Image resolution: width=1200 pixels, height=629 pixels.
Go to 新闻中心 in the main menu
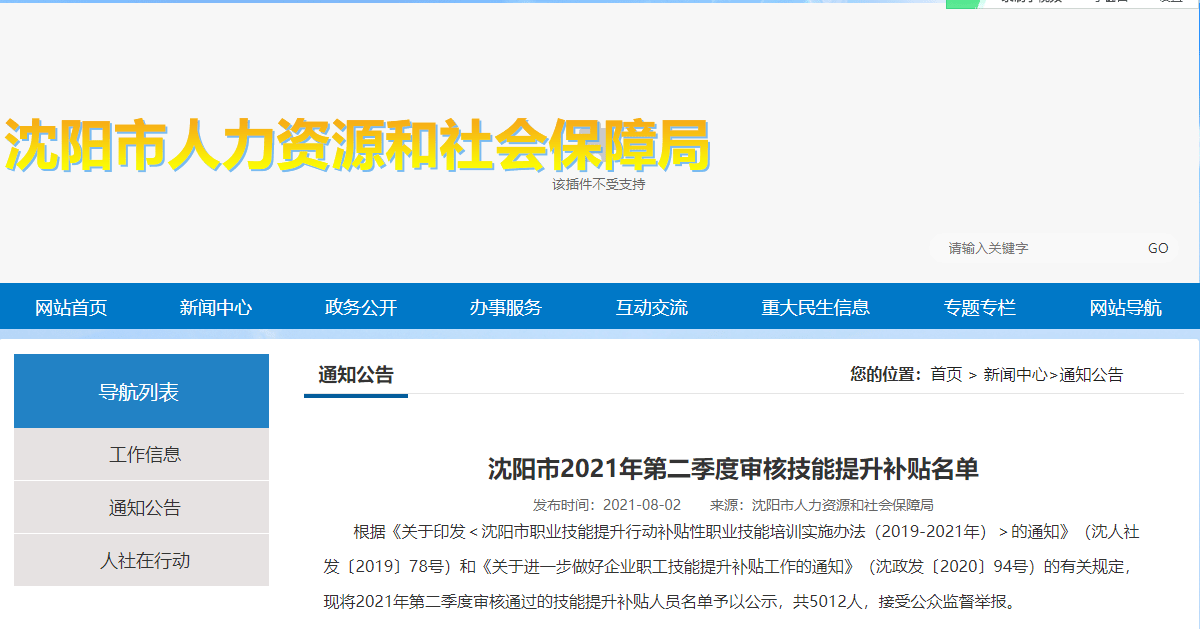tap(216, 308)
